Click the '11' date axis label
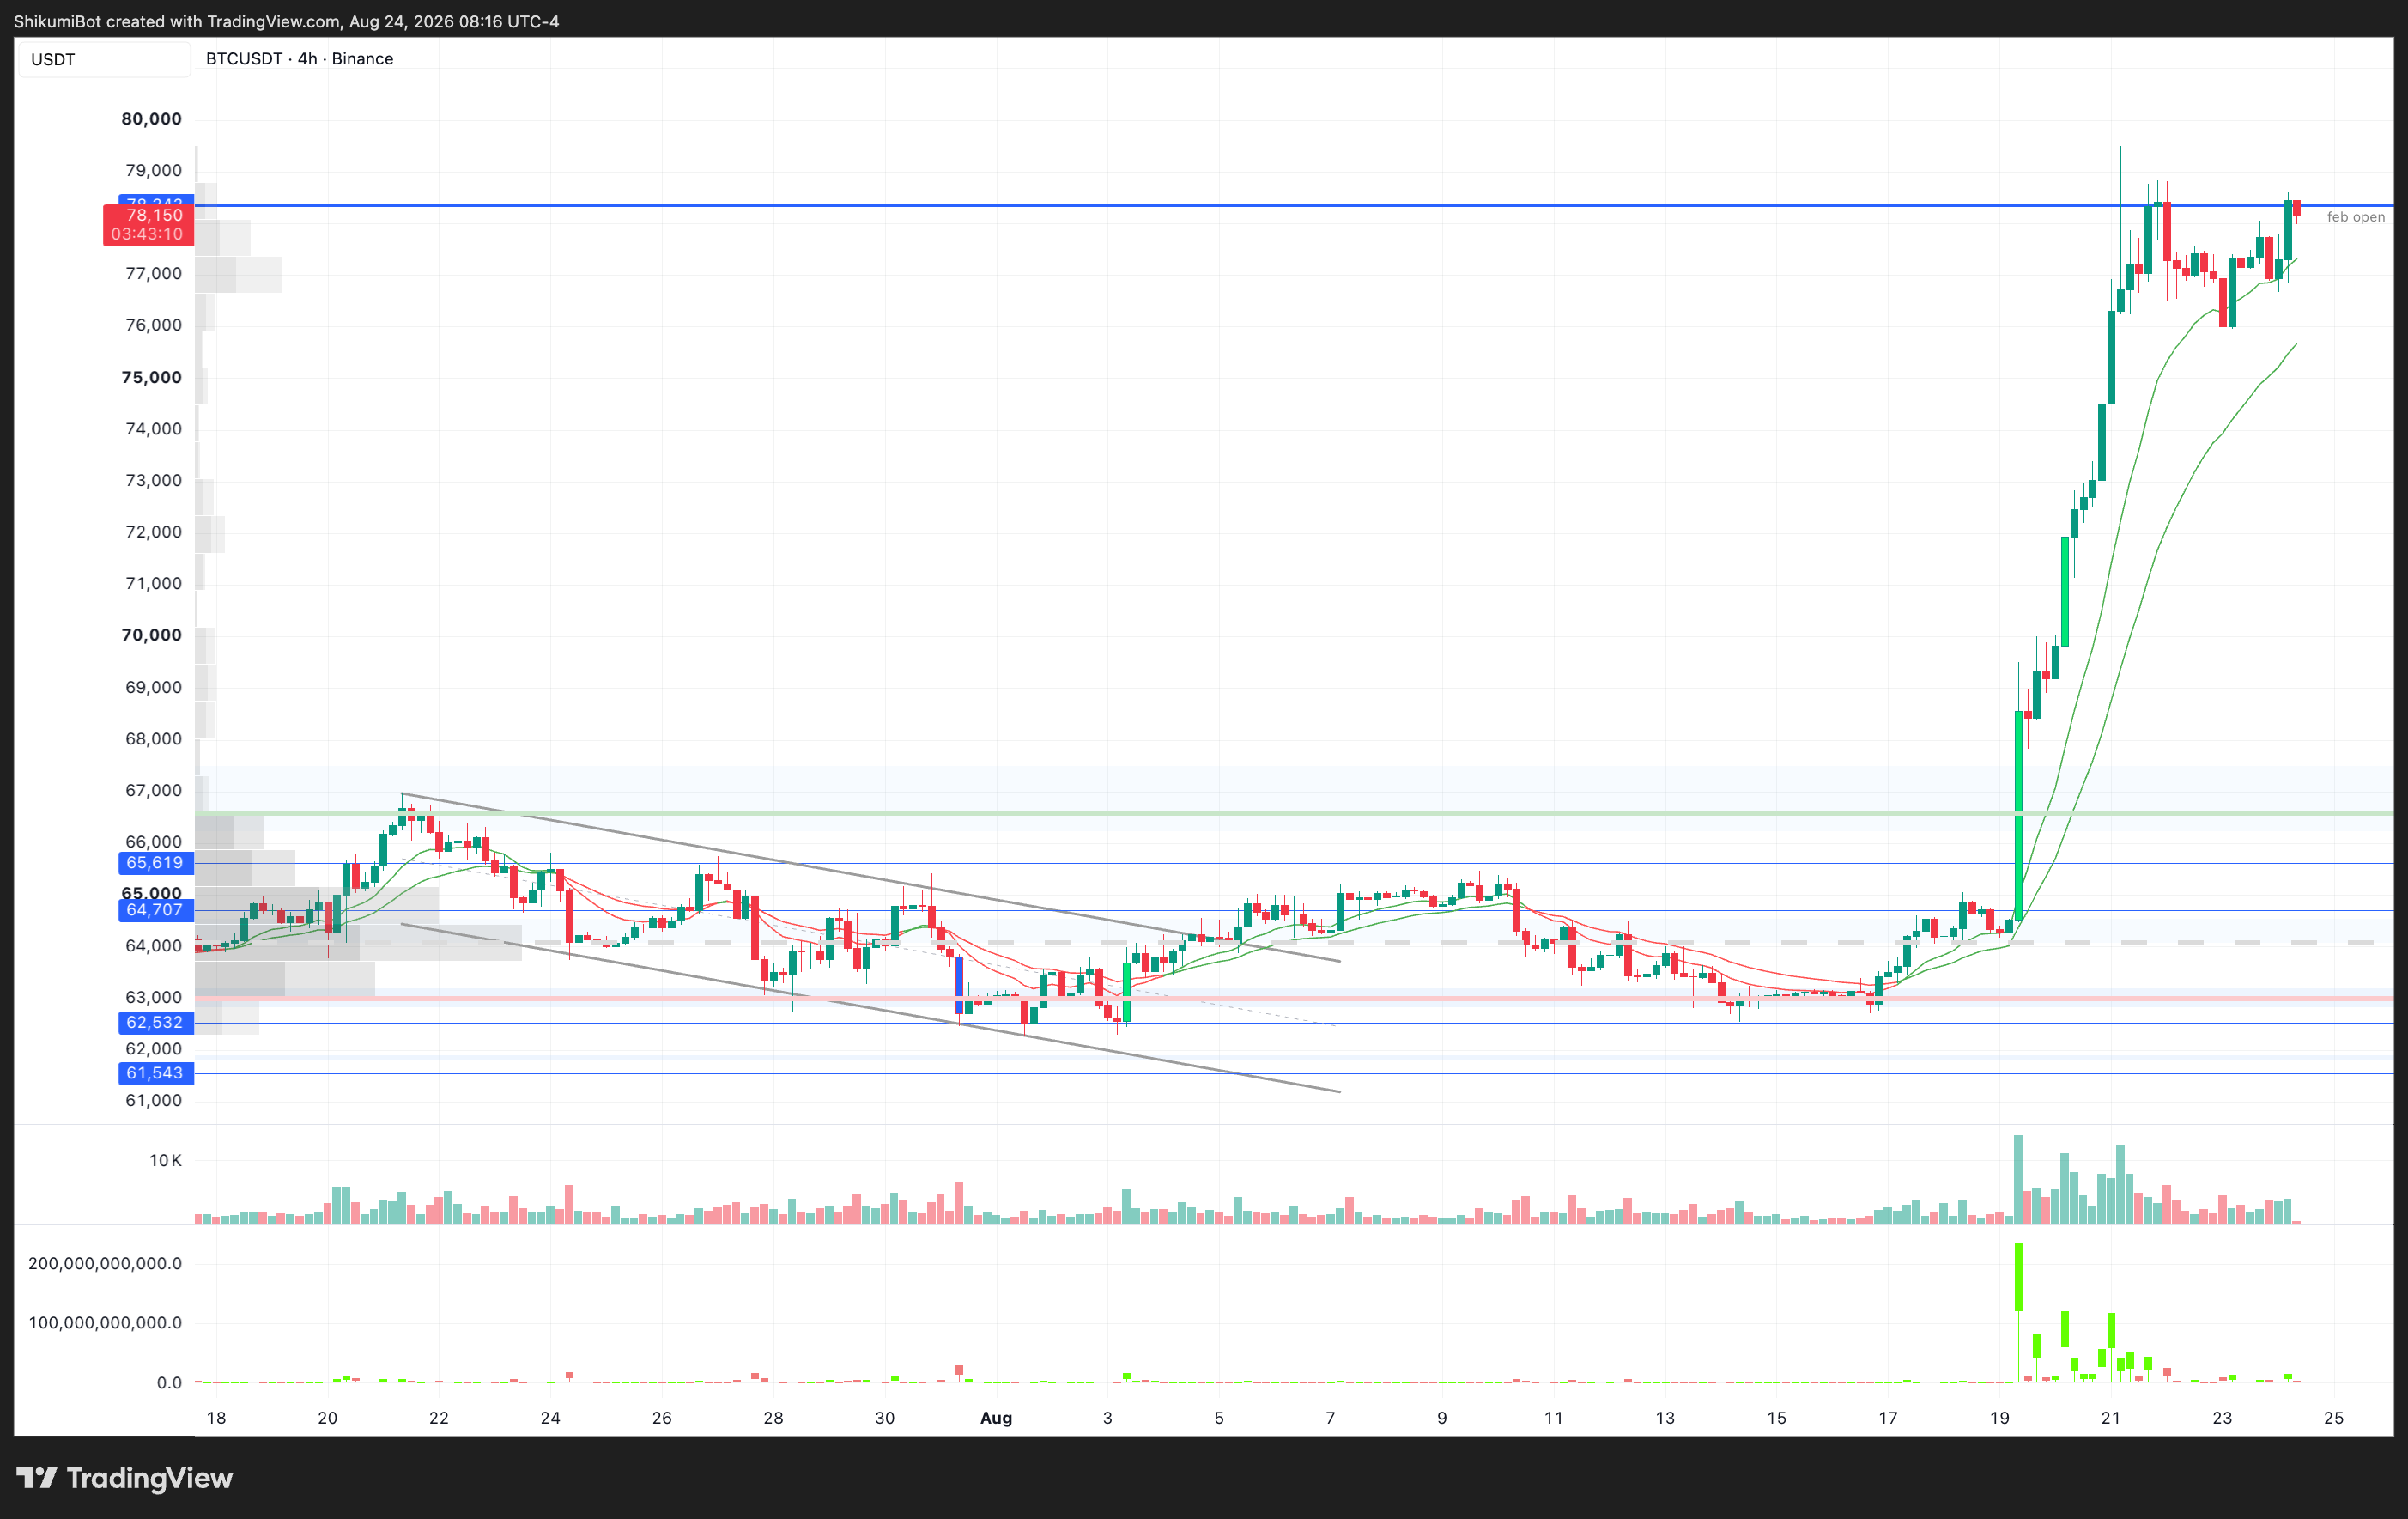This screenshot has width=2408, height=1519. [1553, 1418]
